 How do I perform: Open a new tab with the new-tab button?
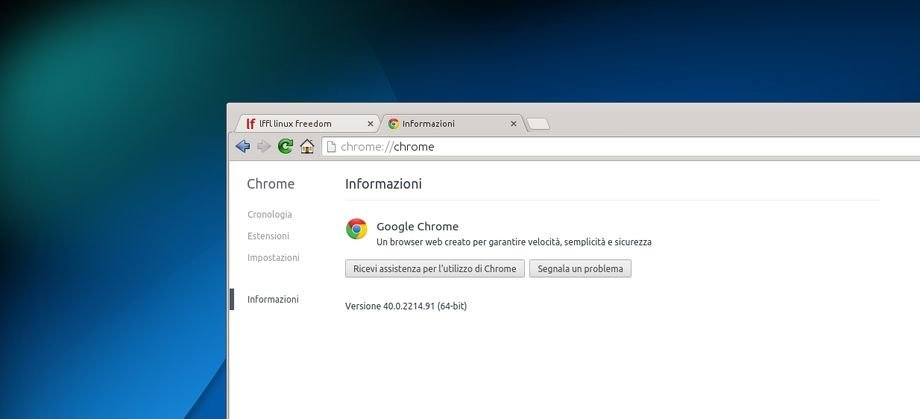(x=538, y=124)
